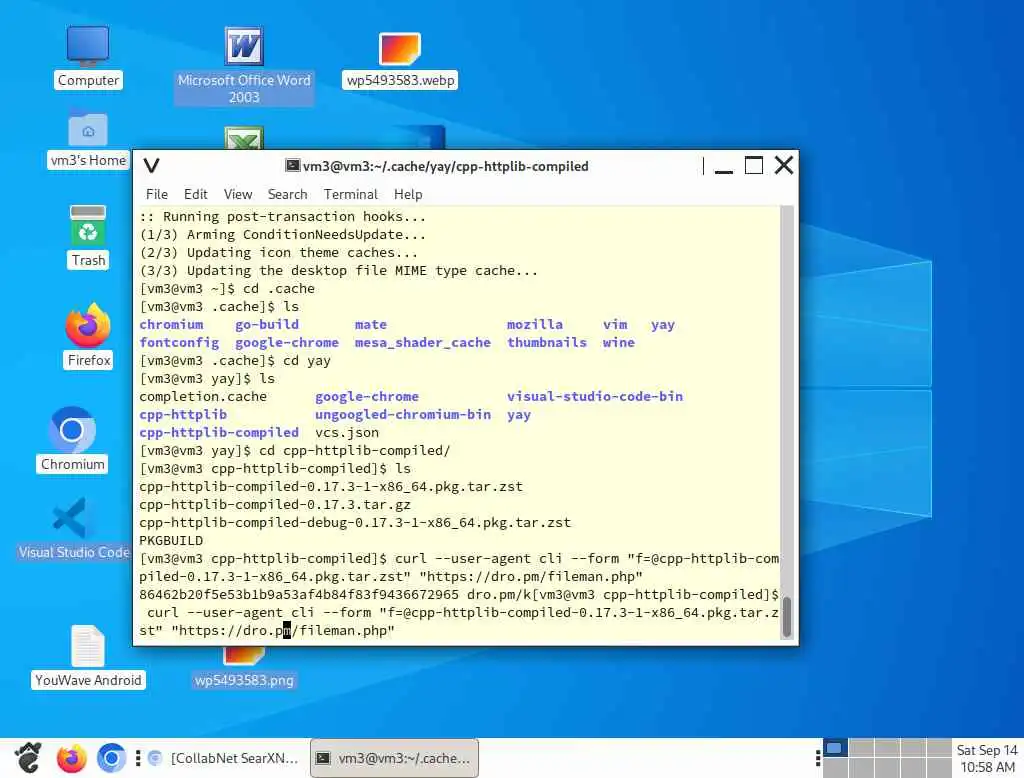Click the vcs.json filename in the terminal
This screenshot has height=778, width=1024.
(347, 432)
